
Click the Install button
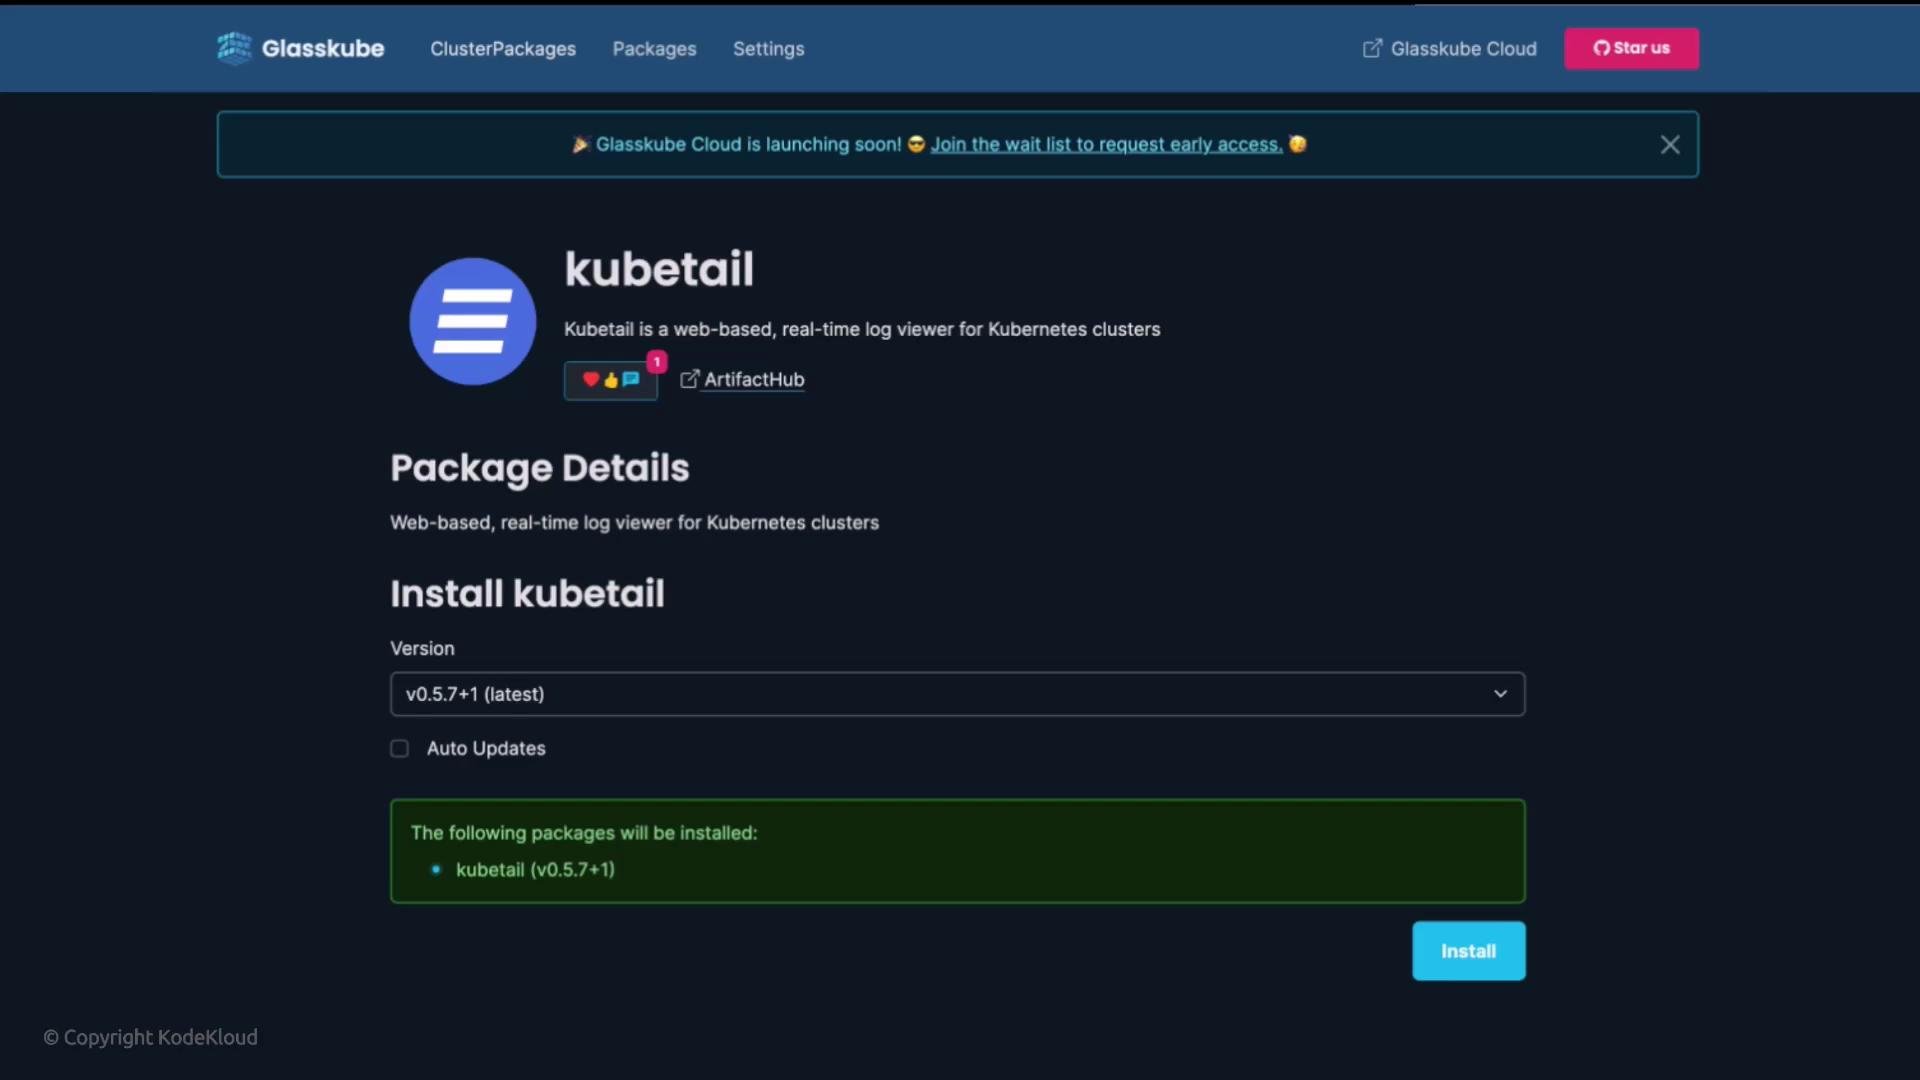1468,951
